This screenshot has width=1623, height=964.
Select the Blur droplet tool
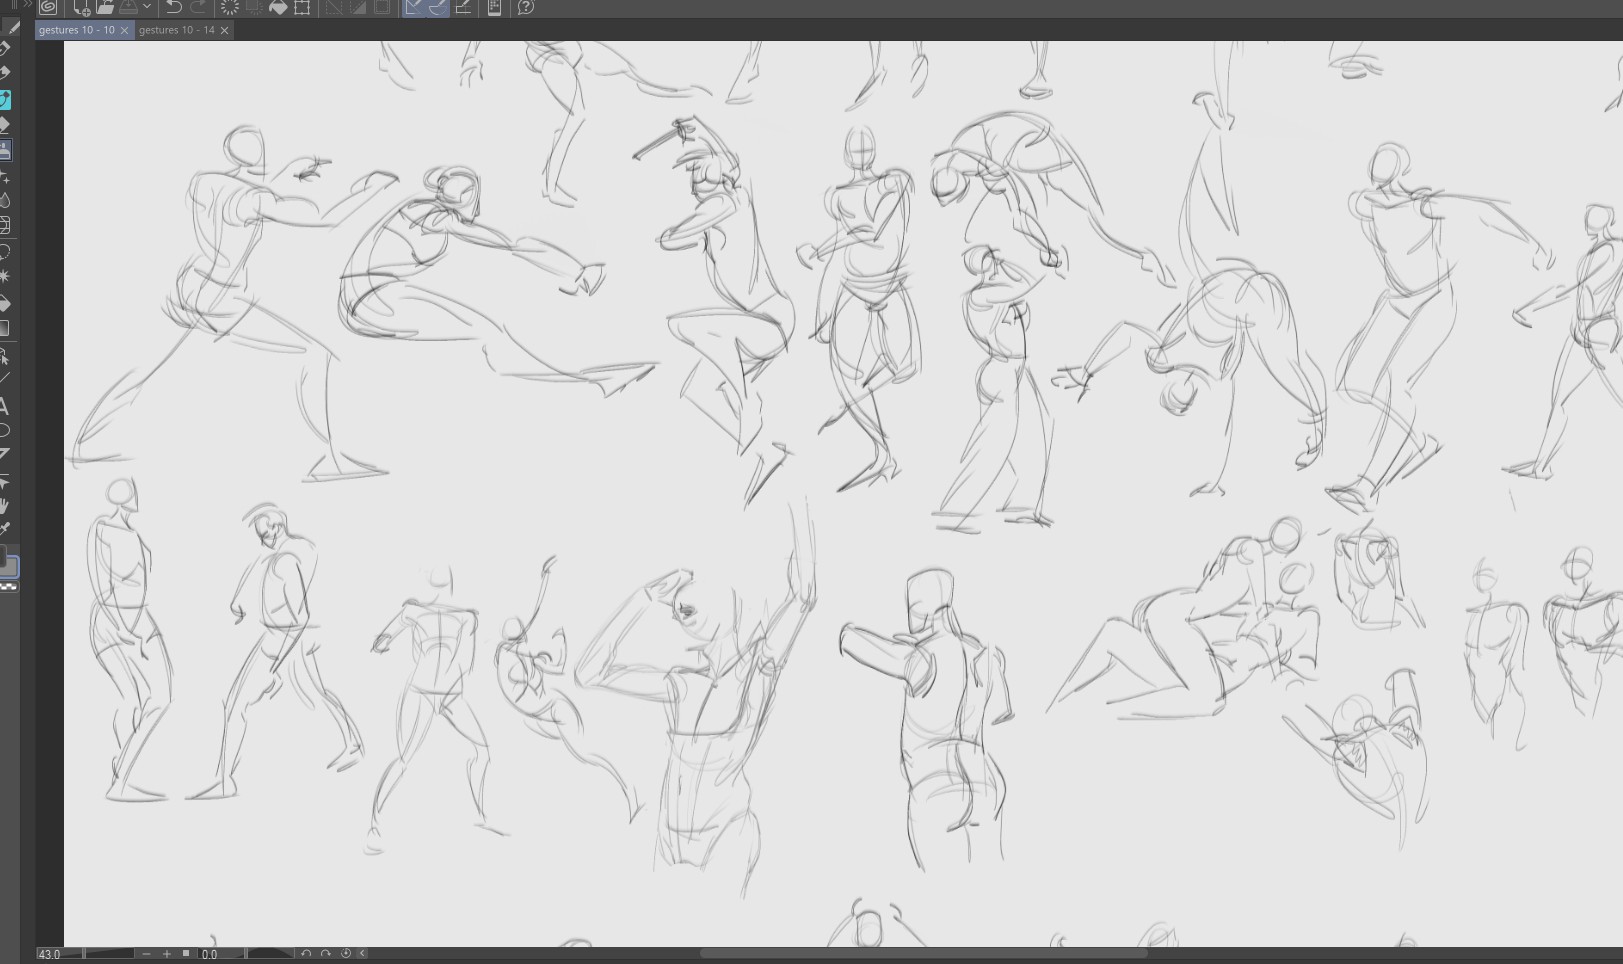(x=5, y=201)
